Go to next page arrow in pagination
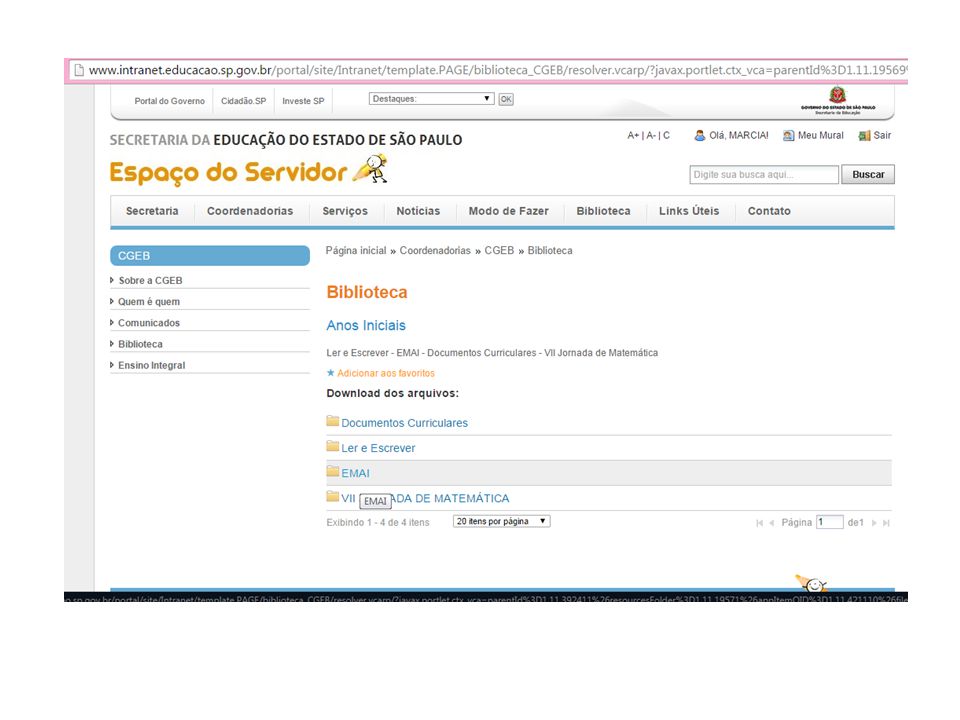 tap(874, 523)
